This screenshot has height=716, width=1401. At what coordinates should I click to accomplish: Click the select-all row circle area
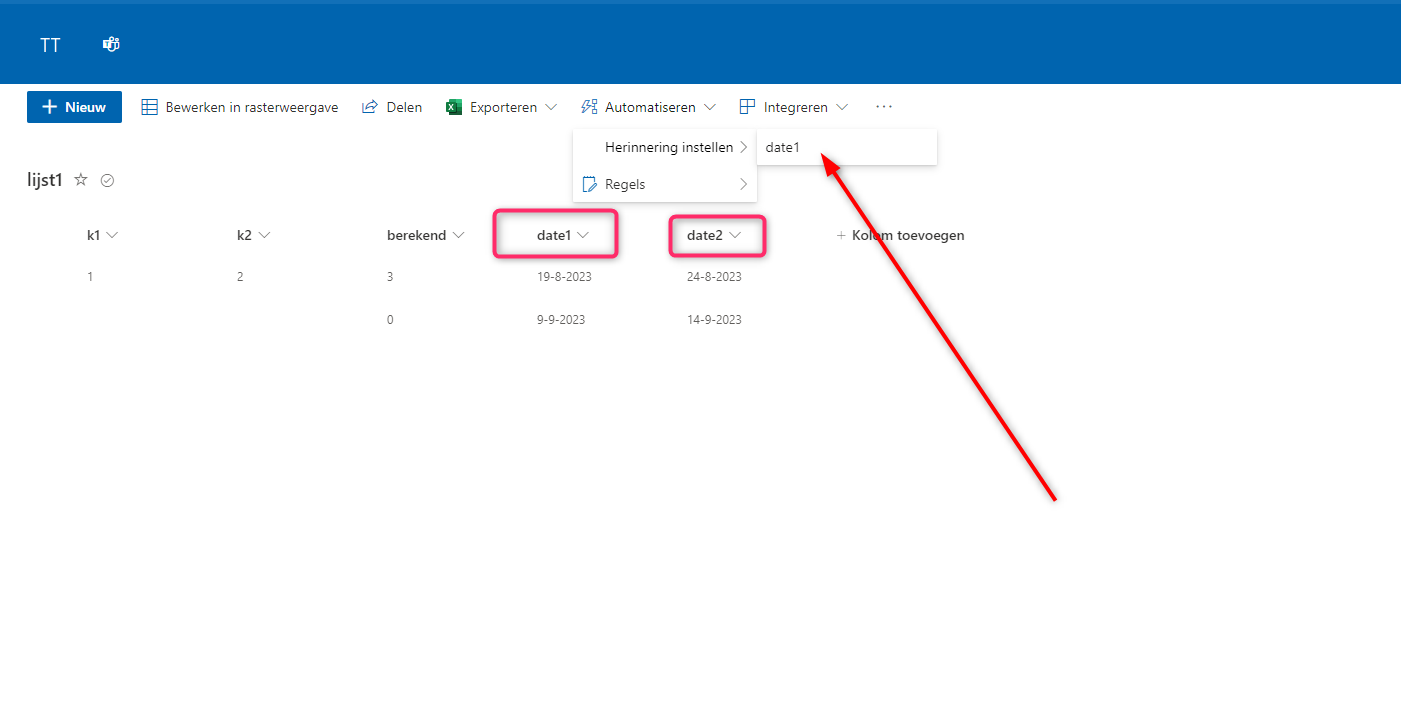[45, 235]
